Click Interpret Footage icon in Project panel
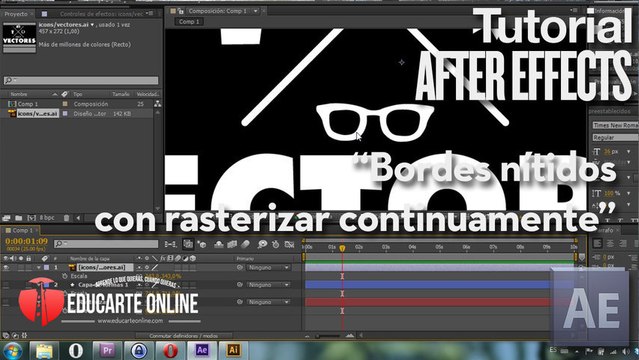 pos(6,218)
